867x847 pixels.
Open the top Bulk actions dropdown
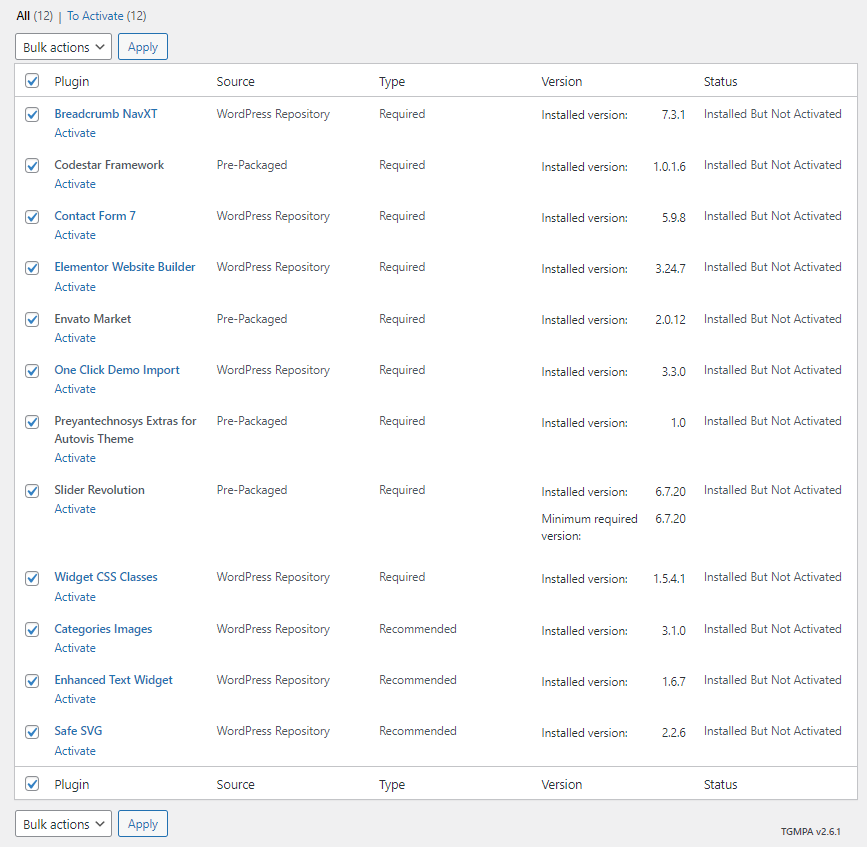(63, 47)
